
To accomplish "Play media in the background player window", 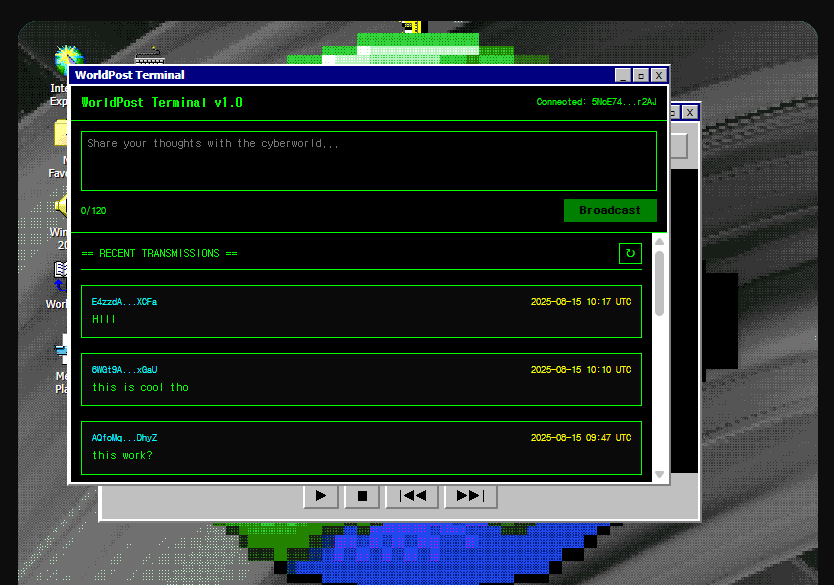I will coord(321,496).
